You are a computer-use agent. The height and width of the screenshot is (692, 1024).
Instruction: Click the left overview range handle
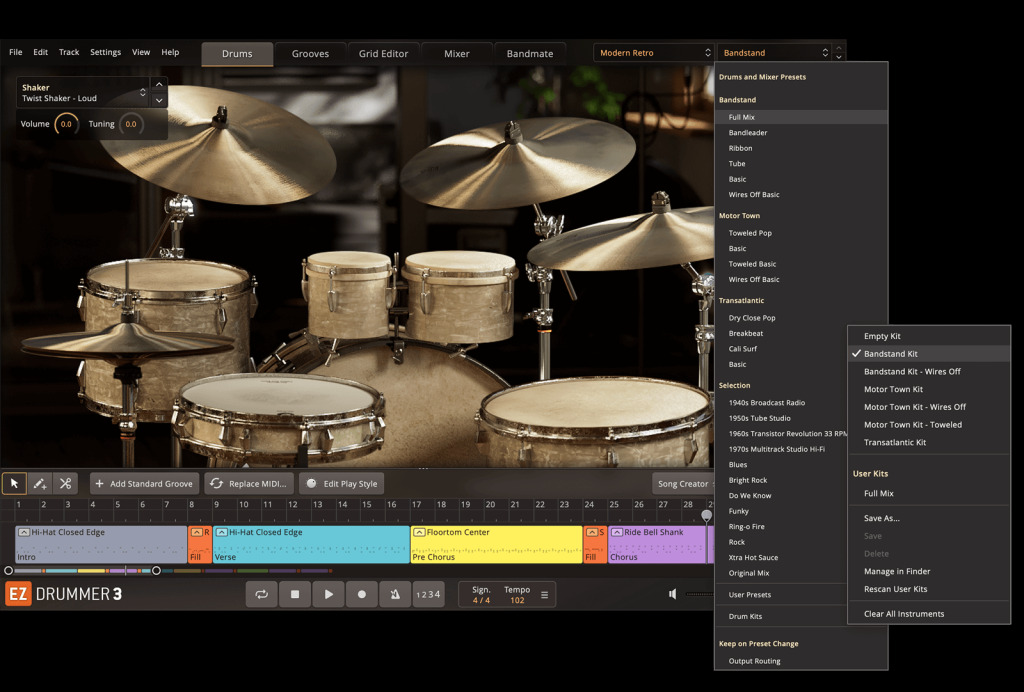coord(8,571)
